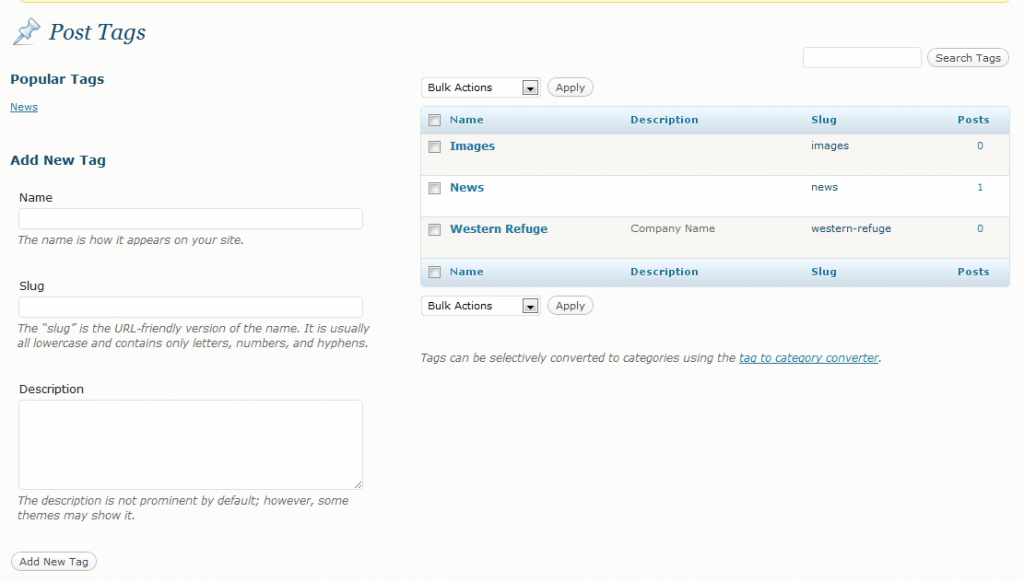Open the top Bulk Actions dropdown
The height and width of the screenshot is (582, 1024).
480,87
